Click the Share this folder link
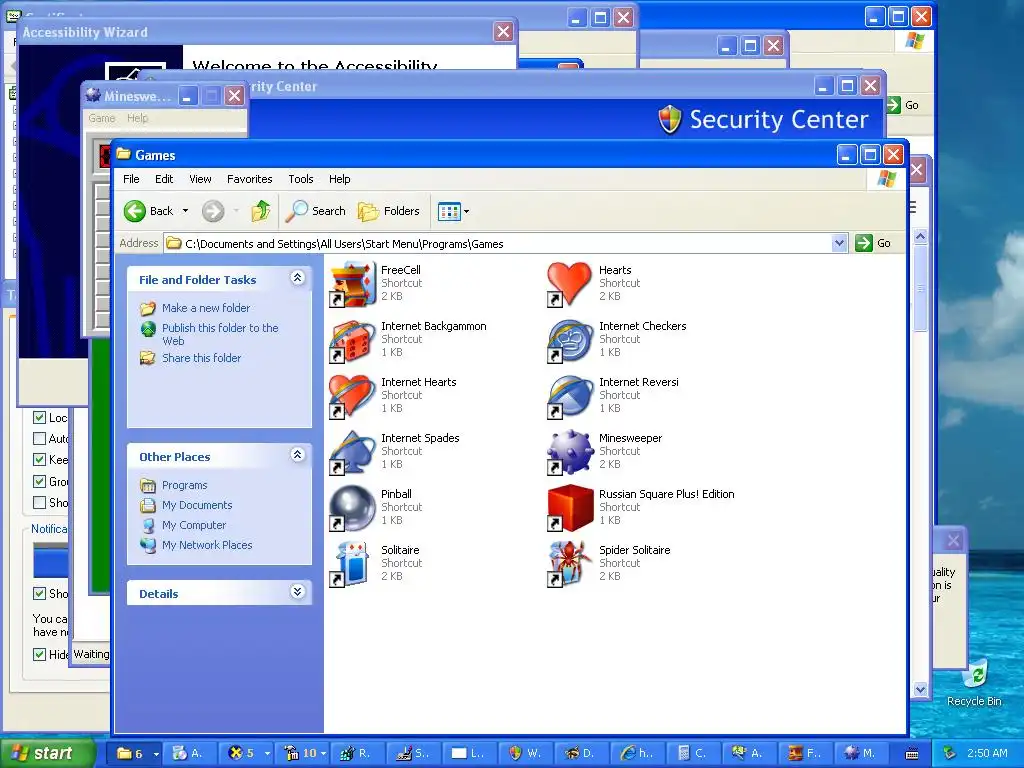Viewport: 1024px width, 768px height. [x=201, y=358]
